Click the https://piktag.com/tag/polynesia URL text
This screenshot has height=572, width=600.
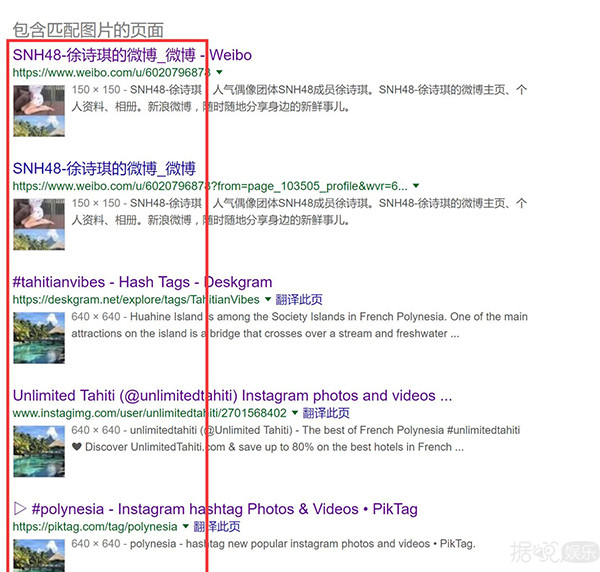tap(95, 527)
